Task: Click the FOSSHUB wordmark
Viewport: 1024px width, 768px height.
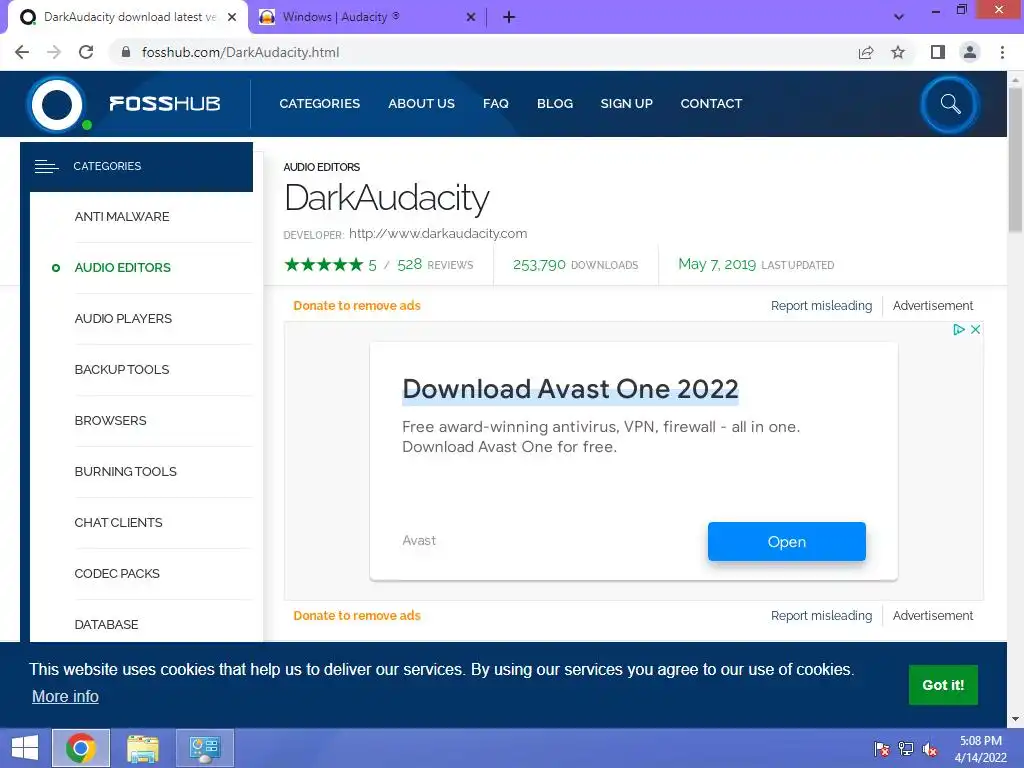Action: [x=165, y=103]
